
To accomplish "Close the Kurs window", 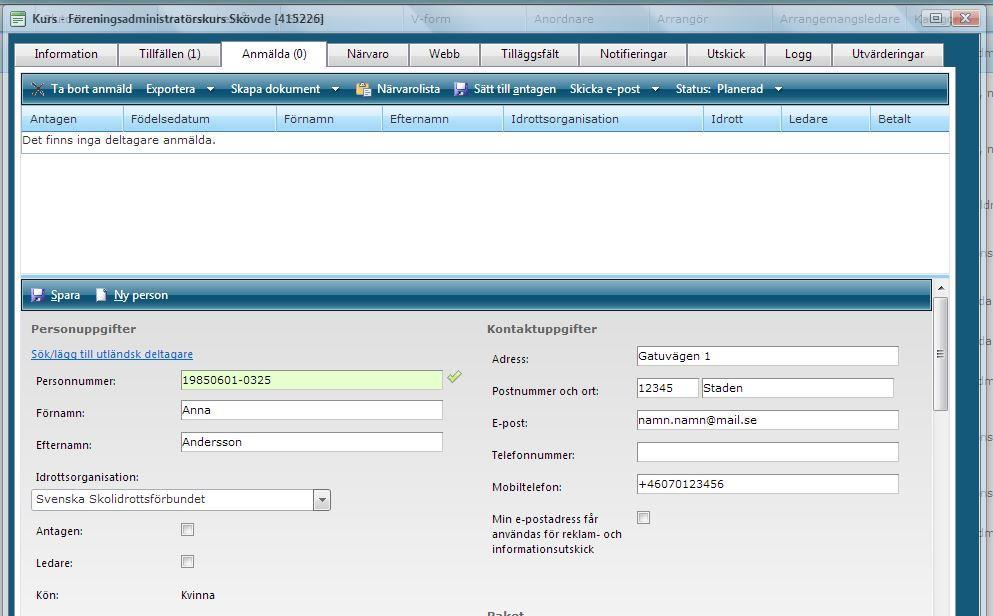I will [965, 18].
